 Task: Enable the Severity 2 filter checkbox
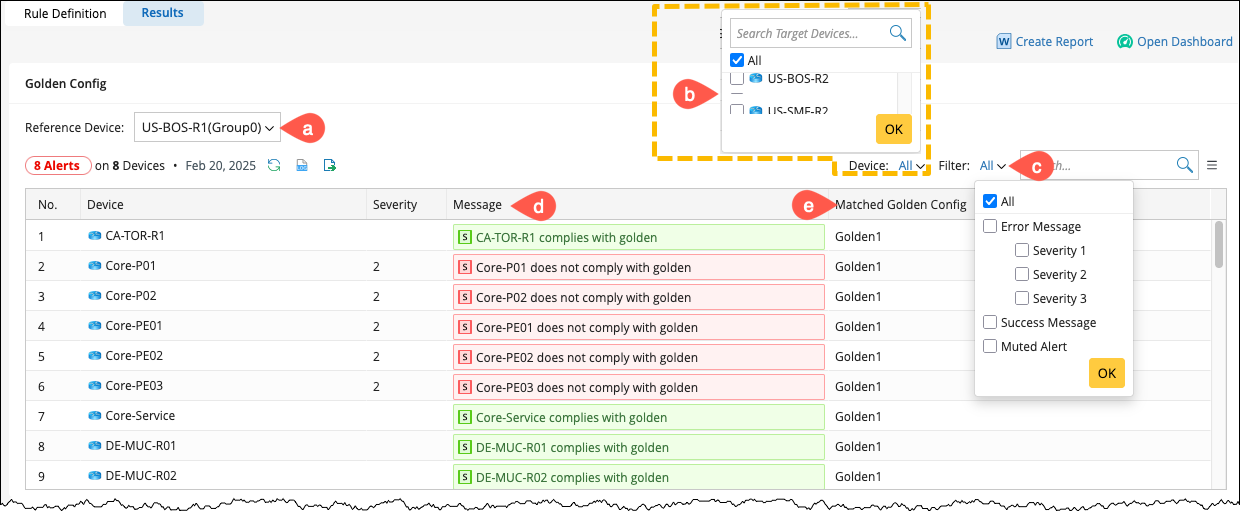click(x=1022, y=274)
